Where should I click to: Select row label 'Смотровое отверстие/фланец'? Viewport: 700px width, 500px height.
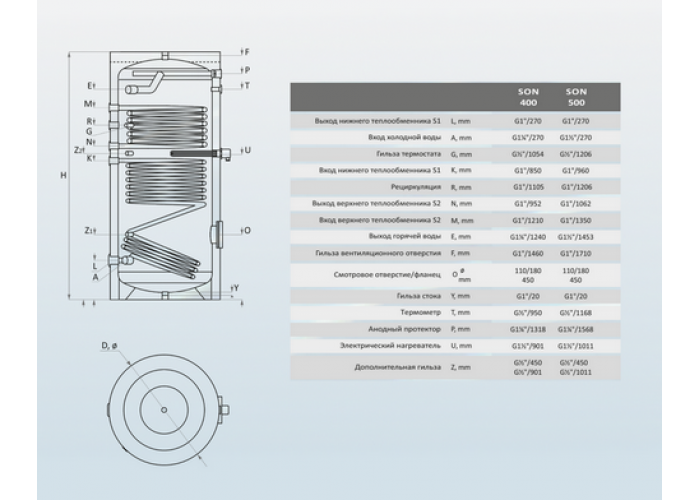387,275
